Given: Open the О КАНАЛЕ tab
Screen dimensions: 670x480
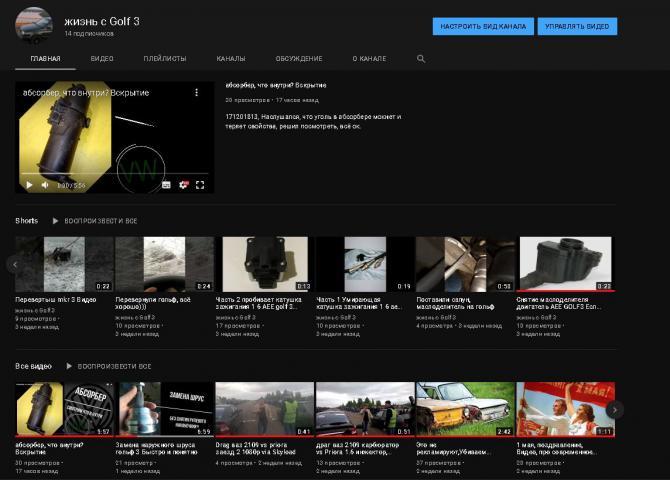Looking at the screenshot, I should click(369, 59).
